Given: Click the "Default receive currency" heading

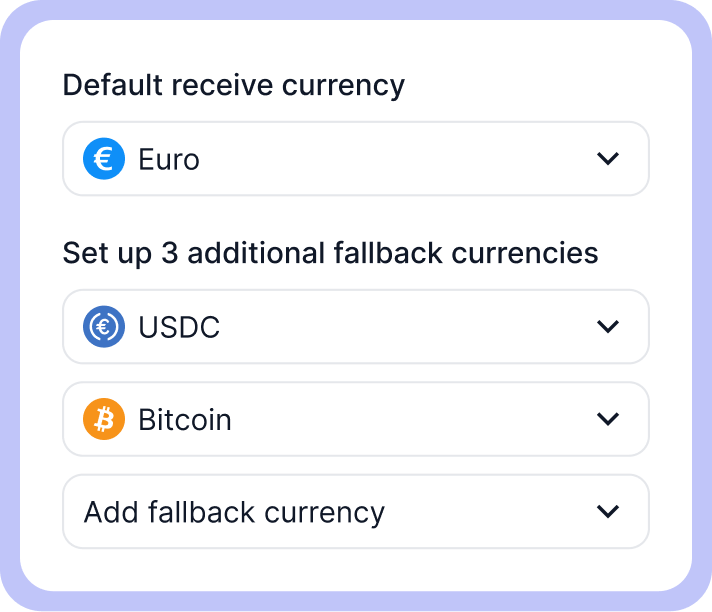Looking at the screenshot, I should tap(233, 86).
